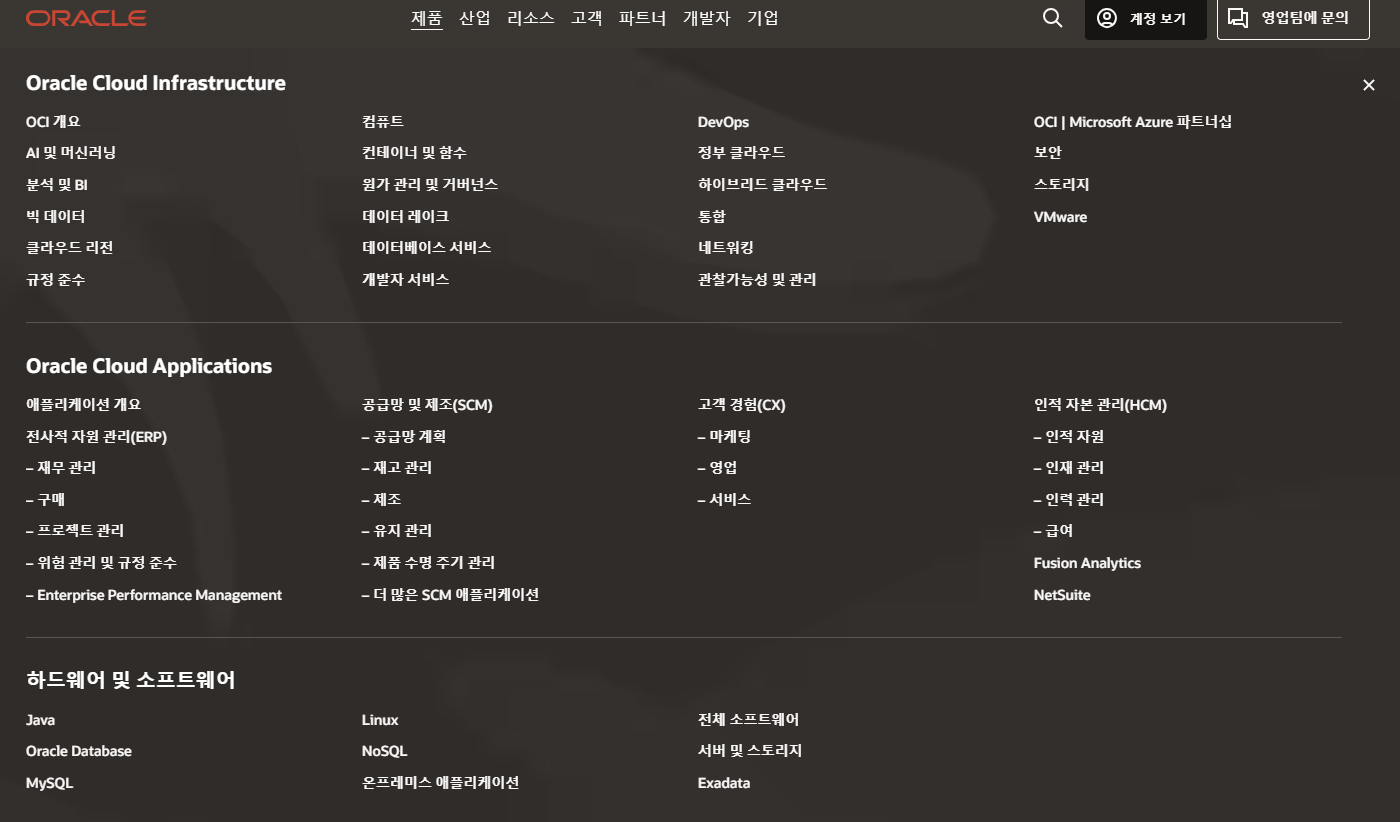Screen dimensions: 1400x822
Task: Open 네트워킹 link
Action: pos(726,248)
